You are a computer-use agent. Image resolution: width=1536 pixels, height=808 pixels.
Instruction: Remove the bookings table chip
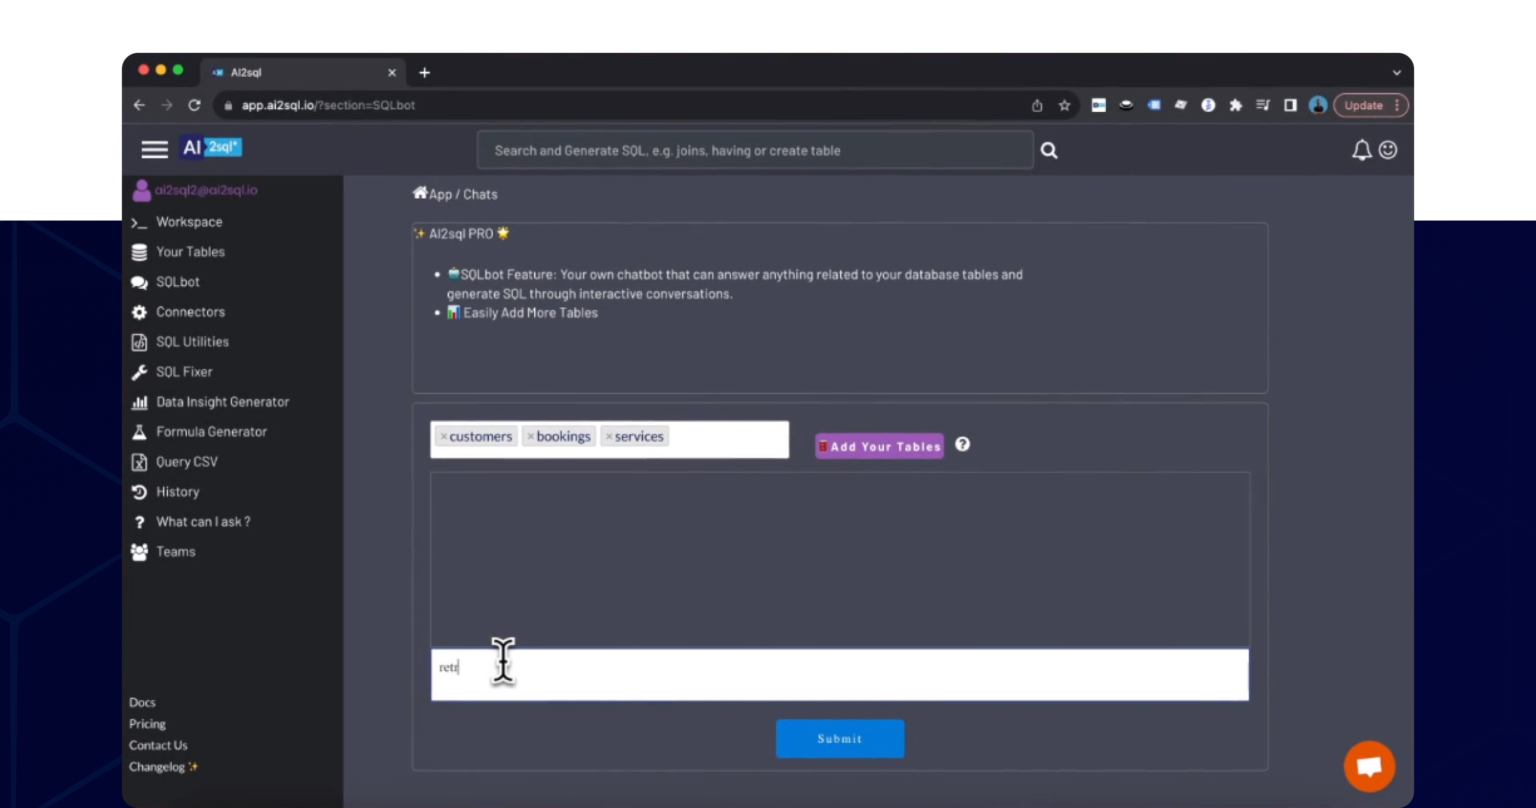[530, 436]
